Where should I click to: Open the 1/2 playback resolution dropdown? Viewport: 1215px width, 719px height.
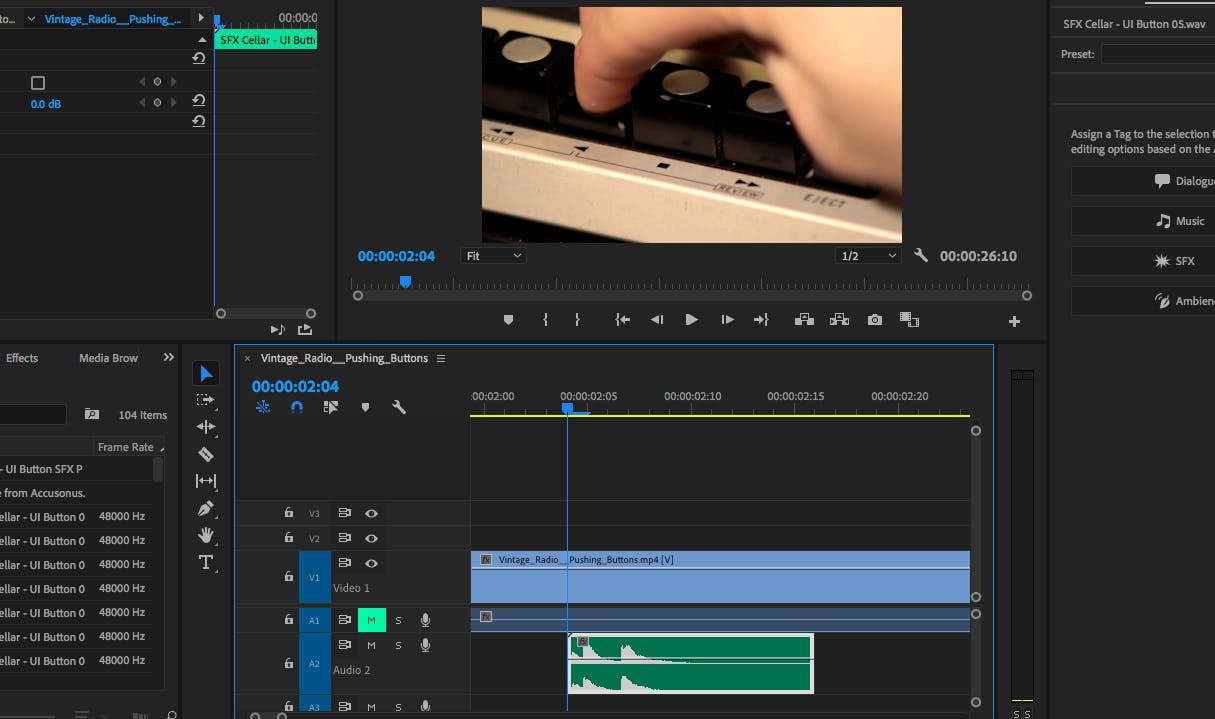[869, 256]
